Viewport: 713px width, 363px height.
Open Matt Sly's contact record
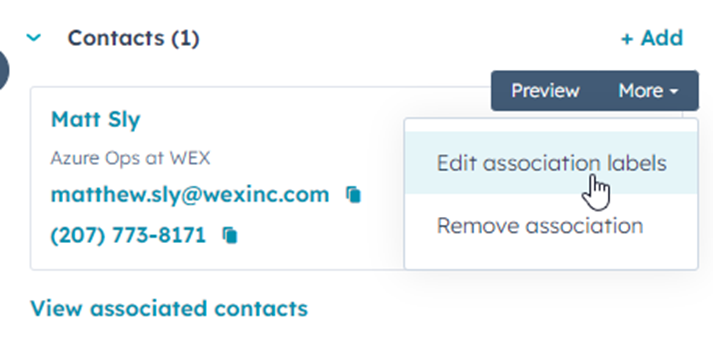95,119
